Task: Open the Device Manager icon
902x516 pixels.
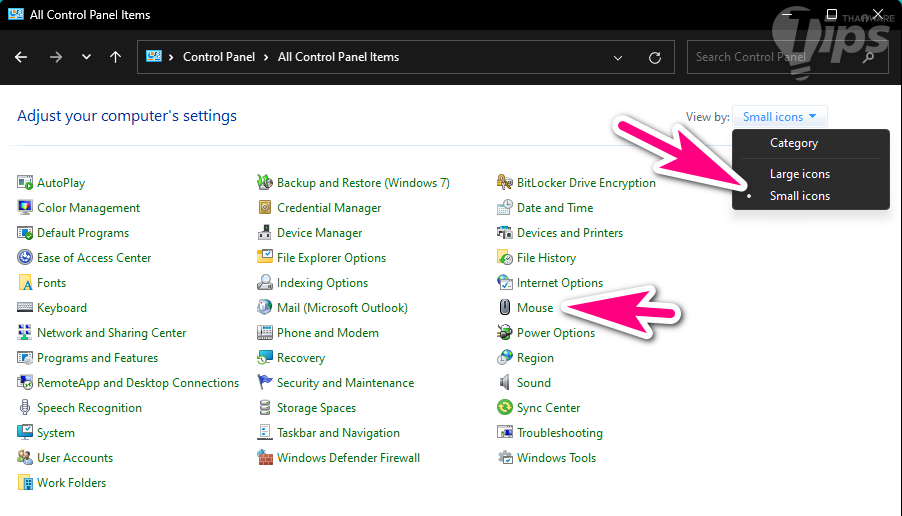Action: (x=265, y=233)
